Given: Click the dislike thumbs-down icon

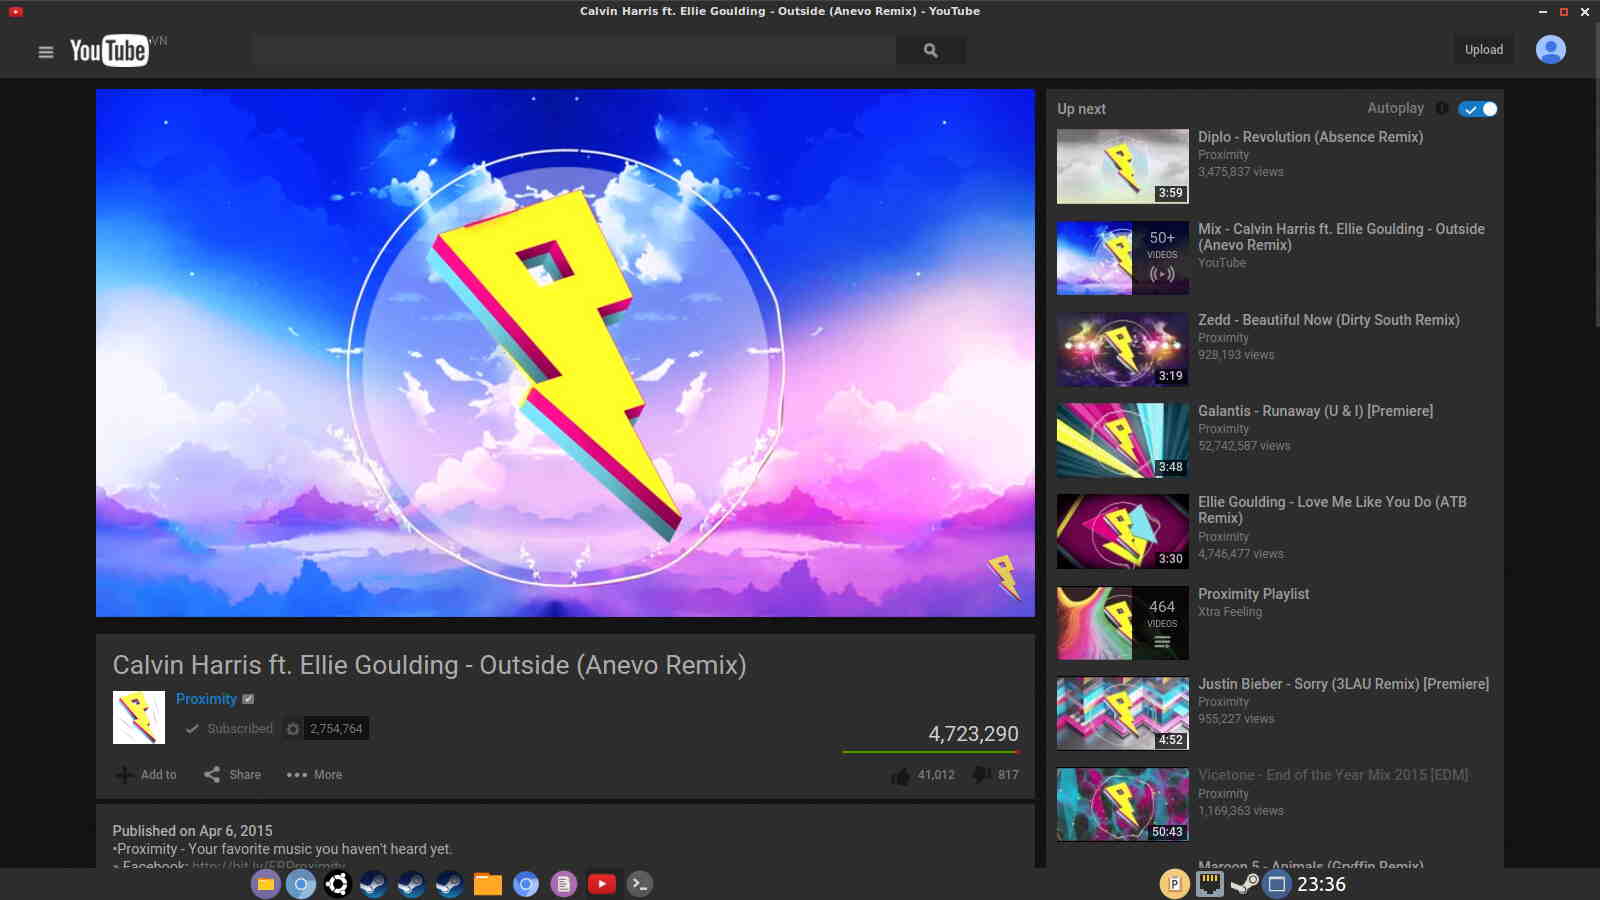Looking at the screenshot, I should coord(982,775).
